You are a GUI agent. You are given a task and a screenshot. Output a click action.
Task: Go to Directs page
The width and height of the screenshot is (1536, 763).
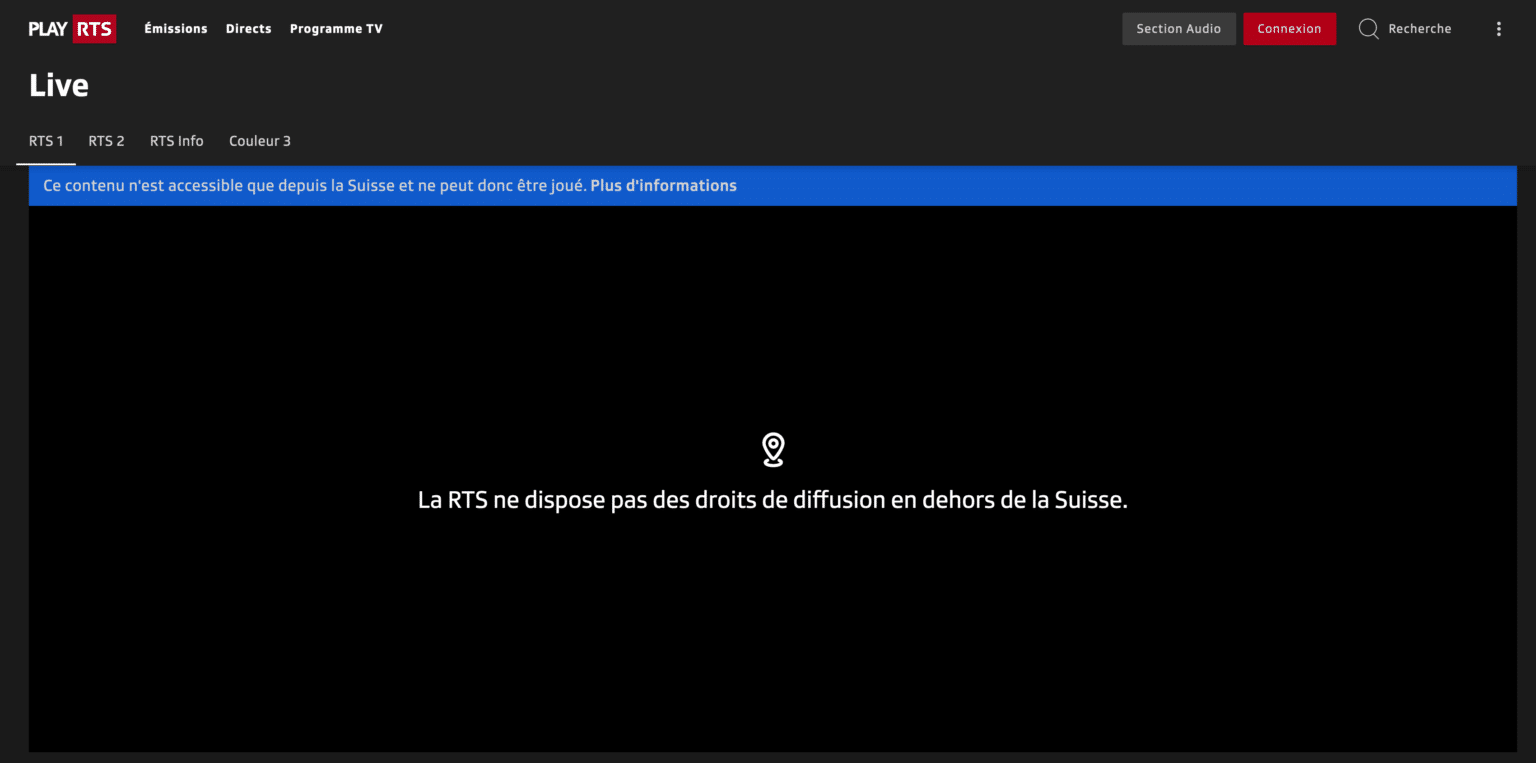[249, 29]
